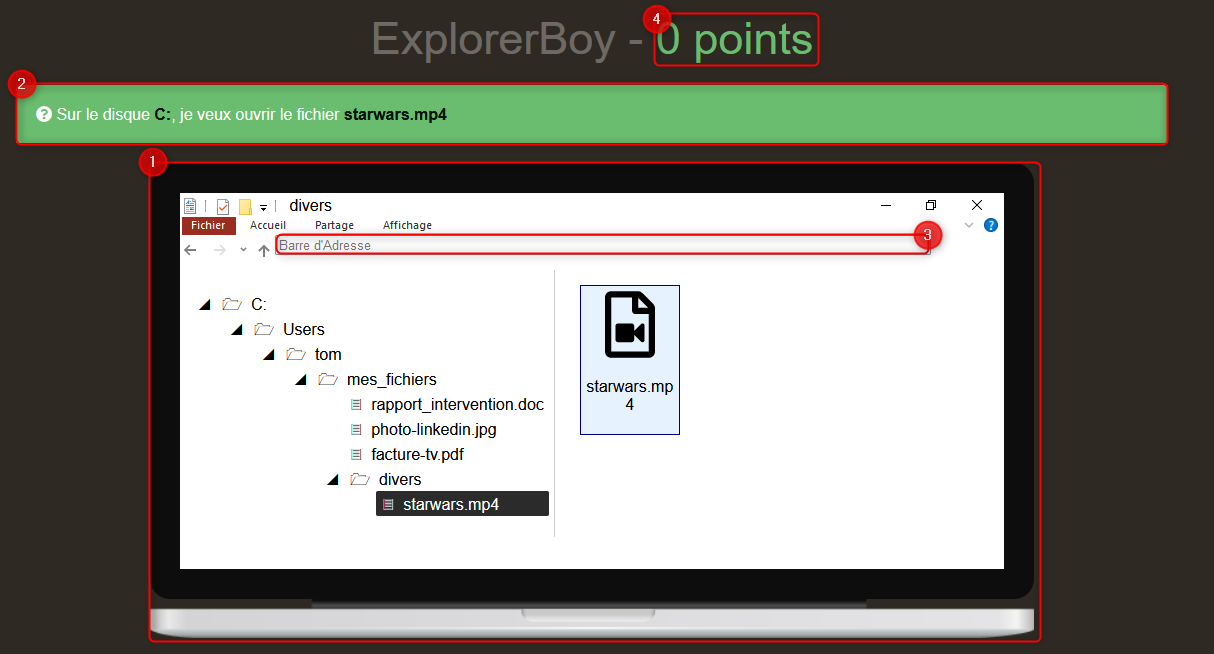Click the checkmark icon in quick access toolbar
Viewport: 1214px width, 654px height.
click(x=222, y=207)
